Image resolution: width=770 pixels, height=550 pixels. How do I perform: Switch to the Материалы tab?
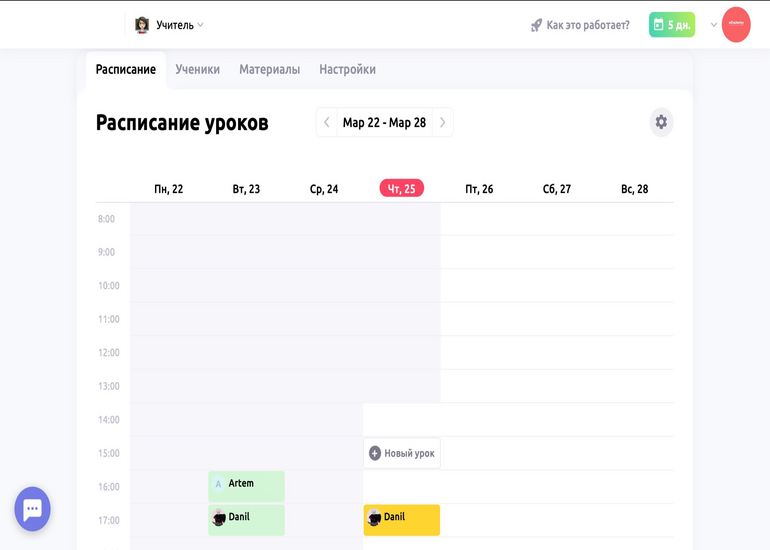[269, 70]
